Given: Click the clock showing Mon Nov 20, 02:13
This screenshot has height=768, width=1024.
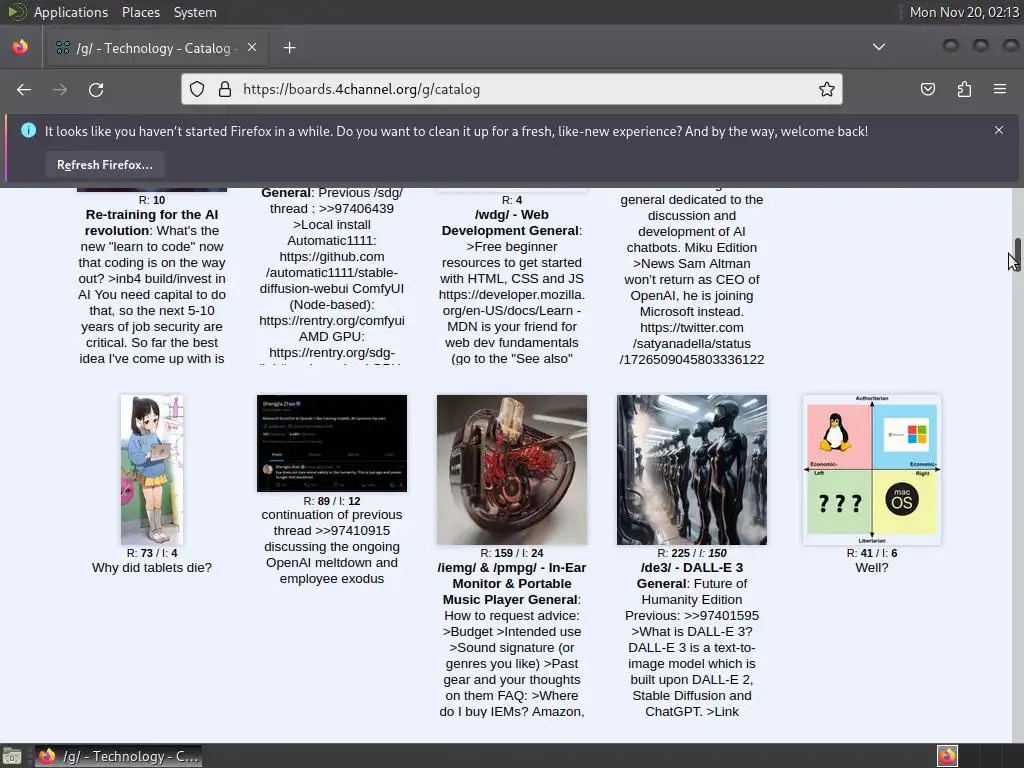Looking at the screenshot, I should tap(964, 12).
